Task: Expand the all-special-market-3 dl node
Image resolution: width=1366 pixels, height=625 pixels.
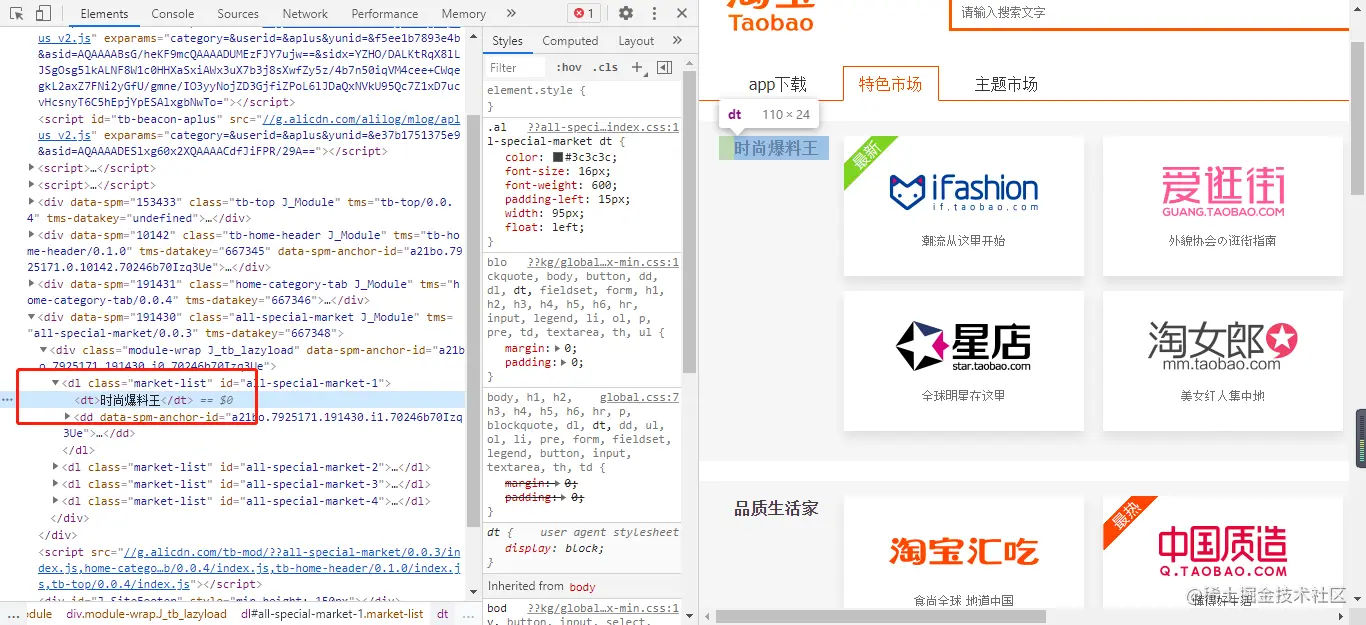Action: tap(56, 484)
